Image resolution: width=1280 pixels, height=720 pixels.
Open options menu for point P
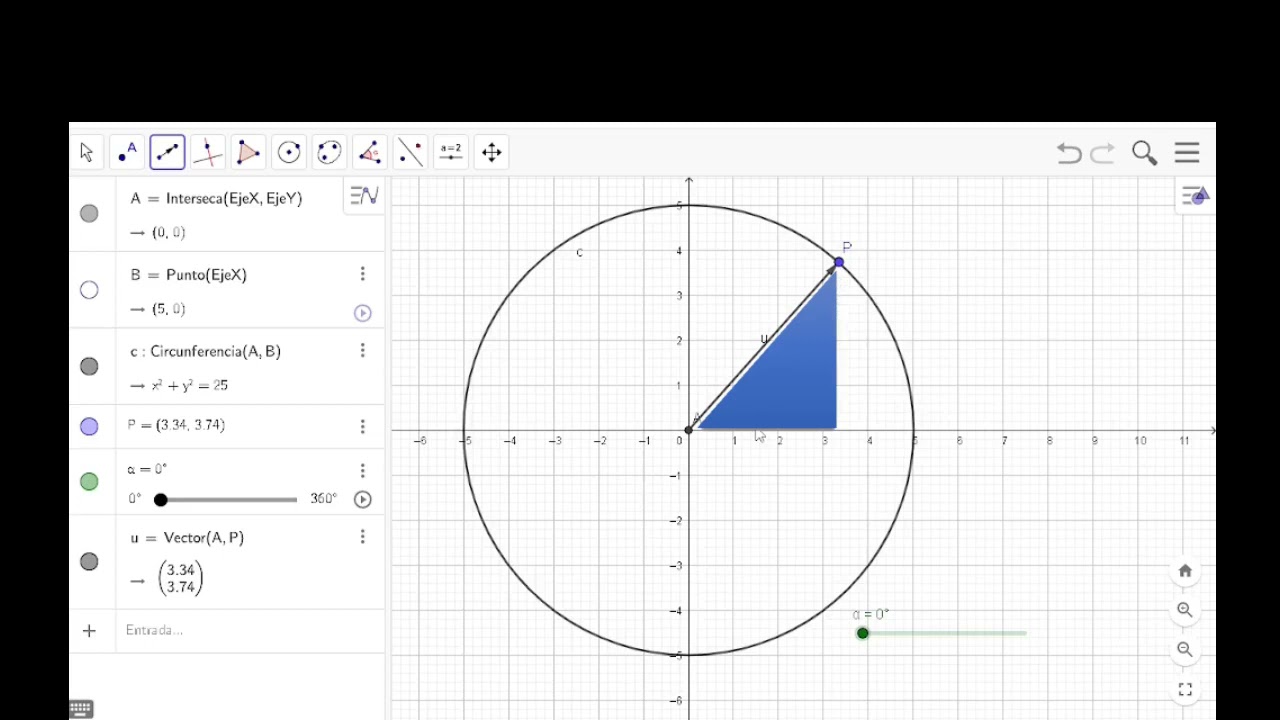tap(363, 427)
